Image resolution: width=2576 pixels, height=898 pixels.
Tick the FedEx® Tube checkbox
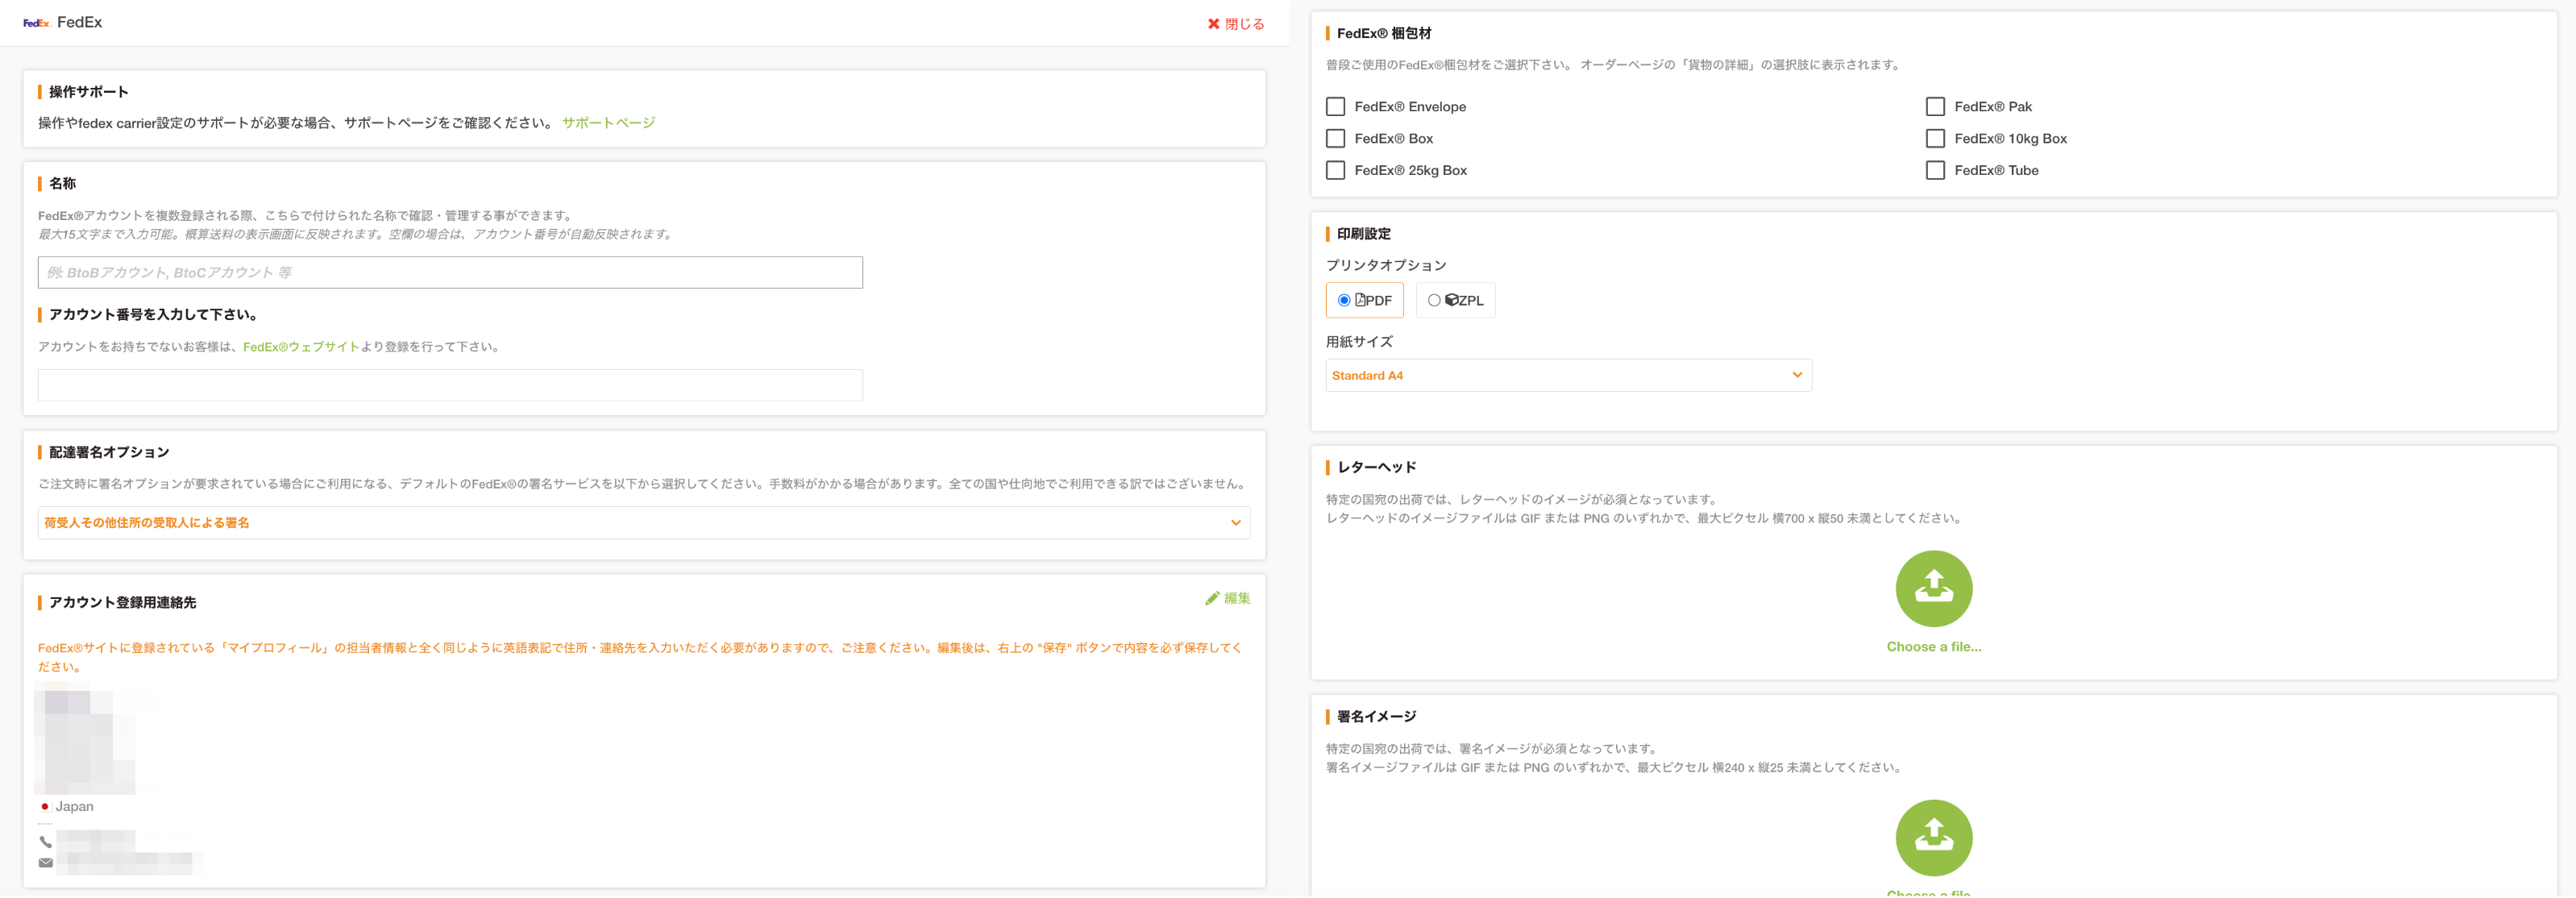(x=1935, y=171)
